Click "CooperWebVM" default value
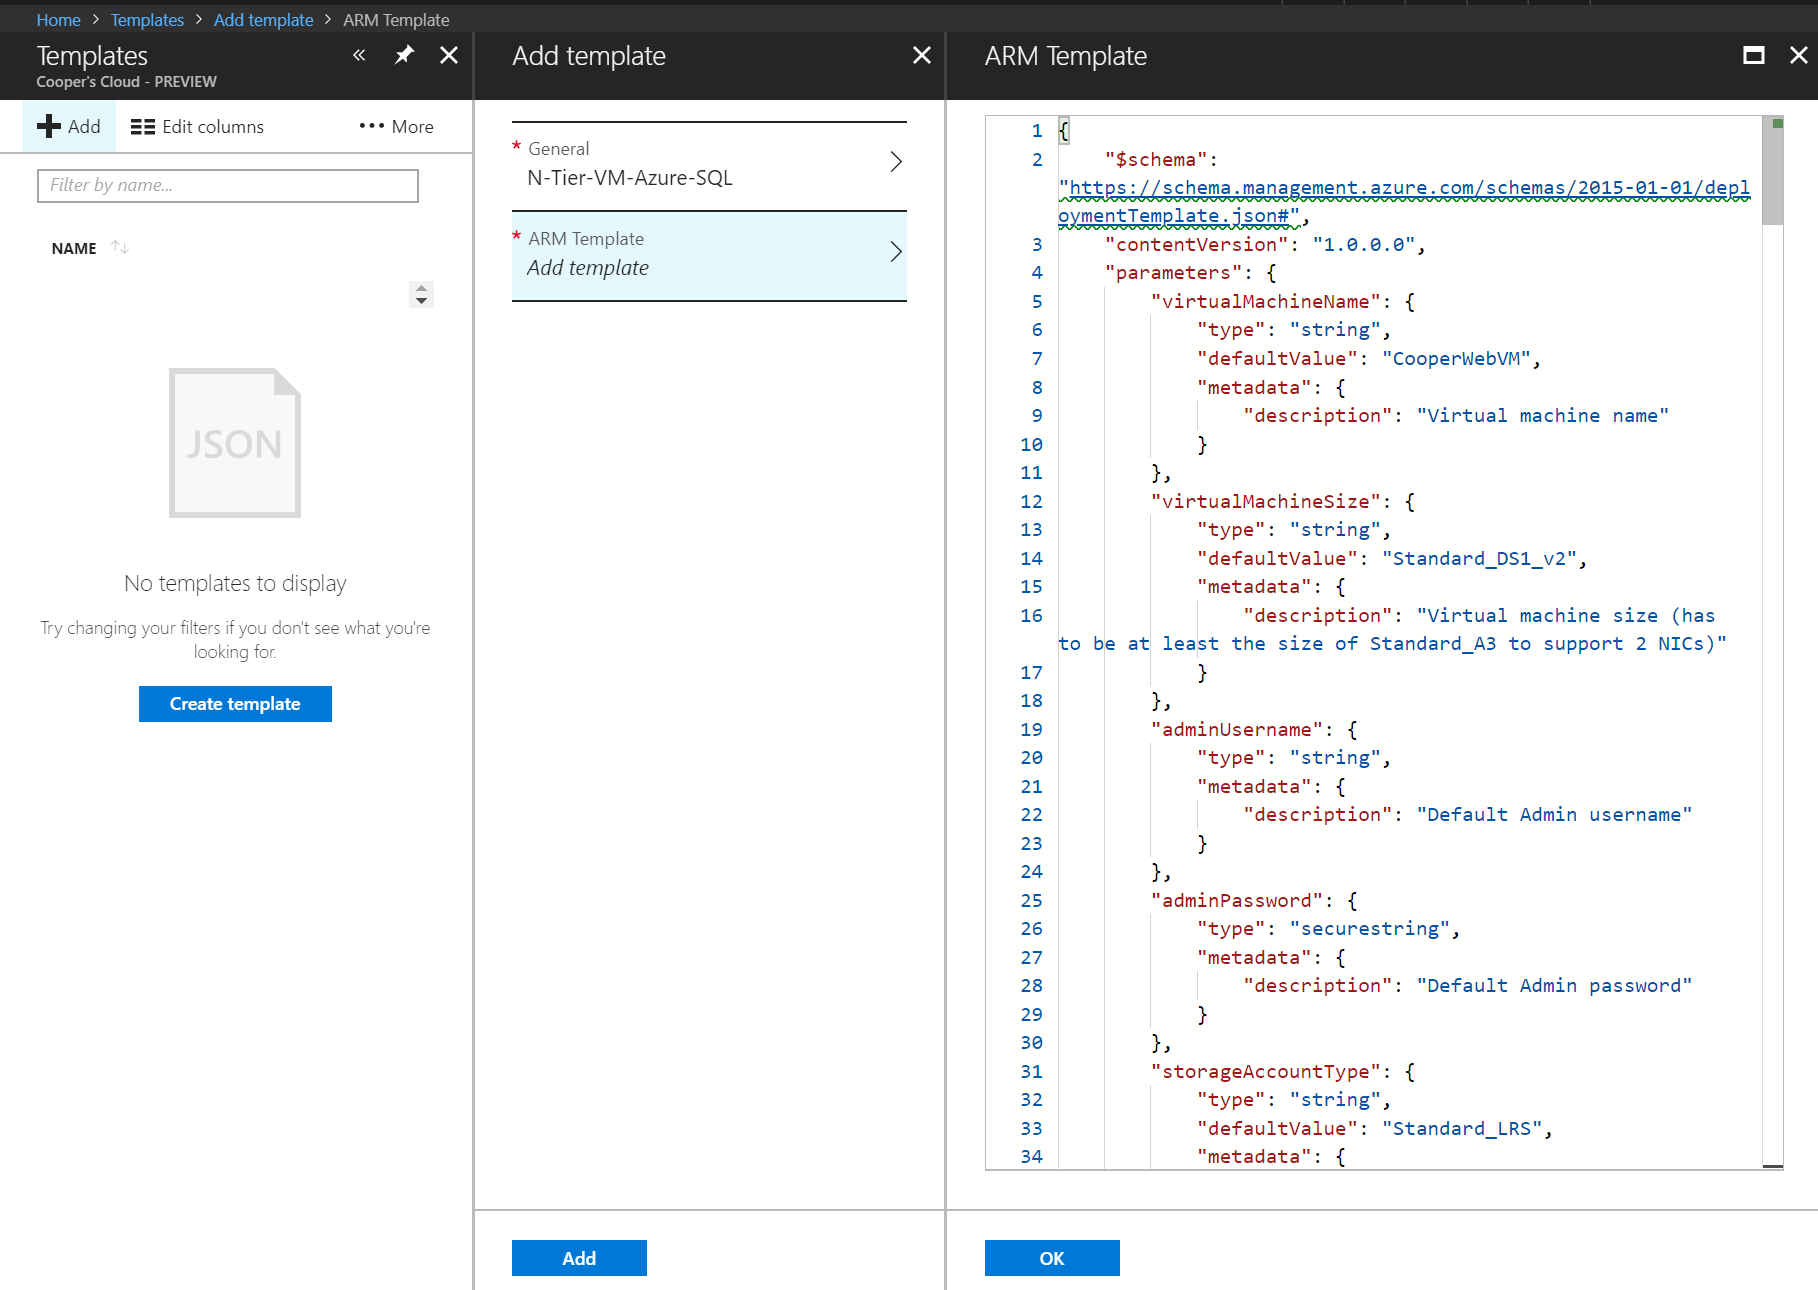 1457,358
